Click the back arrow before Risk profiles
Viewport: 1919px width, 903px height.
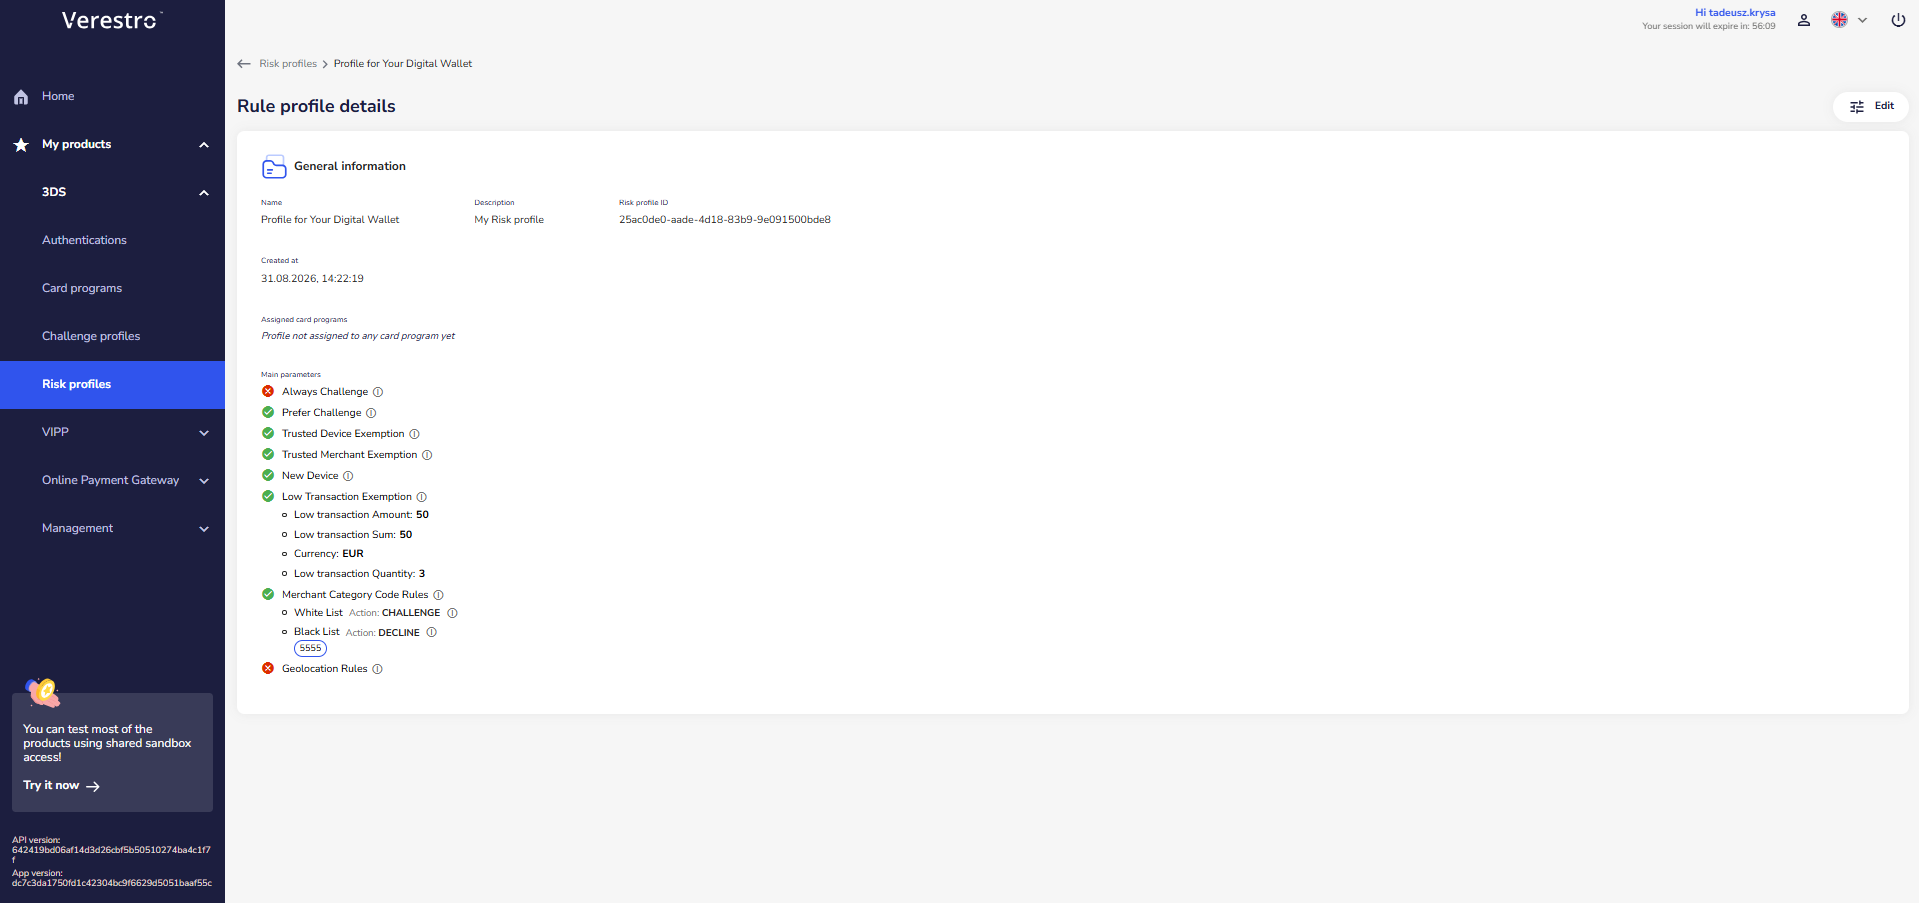pyautogui.click(x=244, y=64)
